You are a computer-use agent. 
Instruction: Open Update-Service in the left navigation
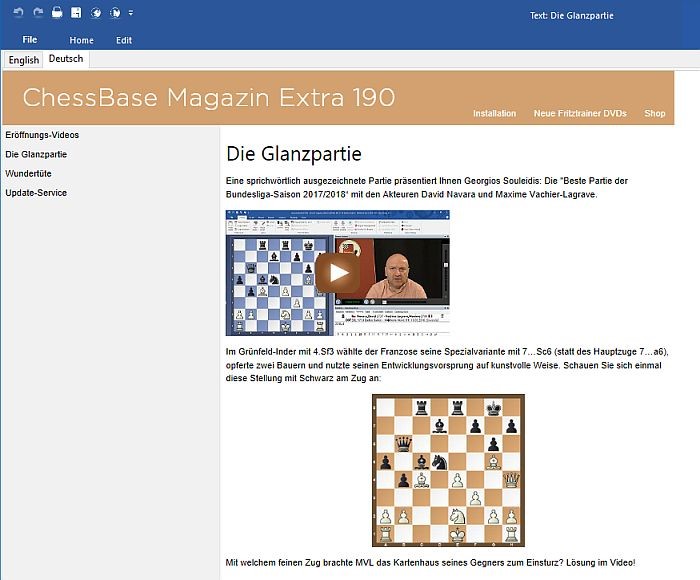[36, 192]
